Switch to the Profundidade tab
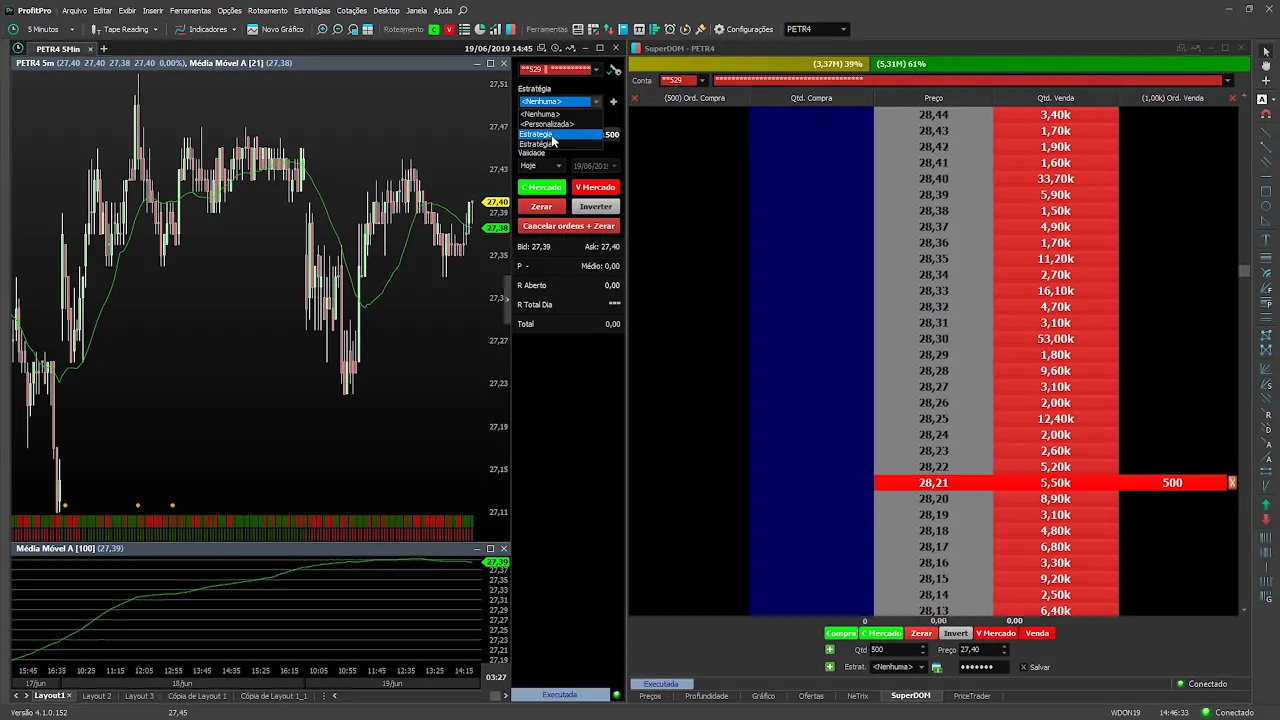This screenshot has width=1280, height=720. [x=706, y=696]
